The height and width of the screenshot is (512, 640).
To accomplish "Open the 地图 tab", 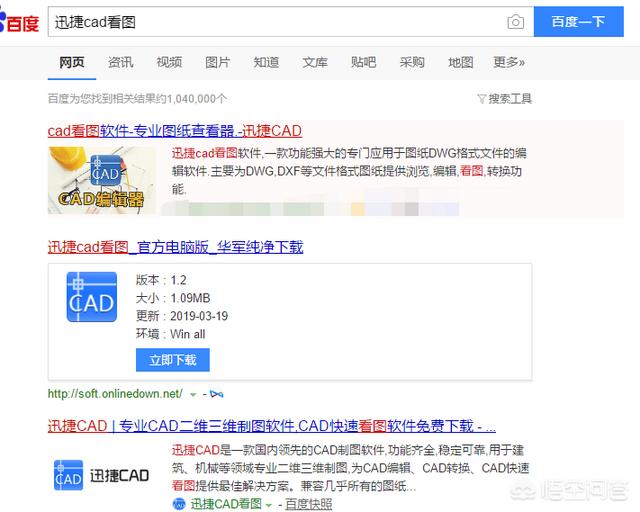I will tap(460, 62).
